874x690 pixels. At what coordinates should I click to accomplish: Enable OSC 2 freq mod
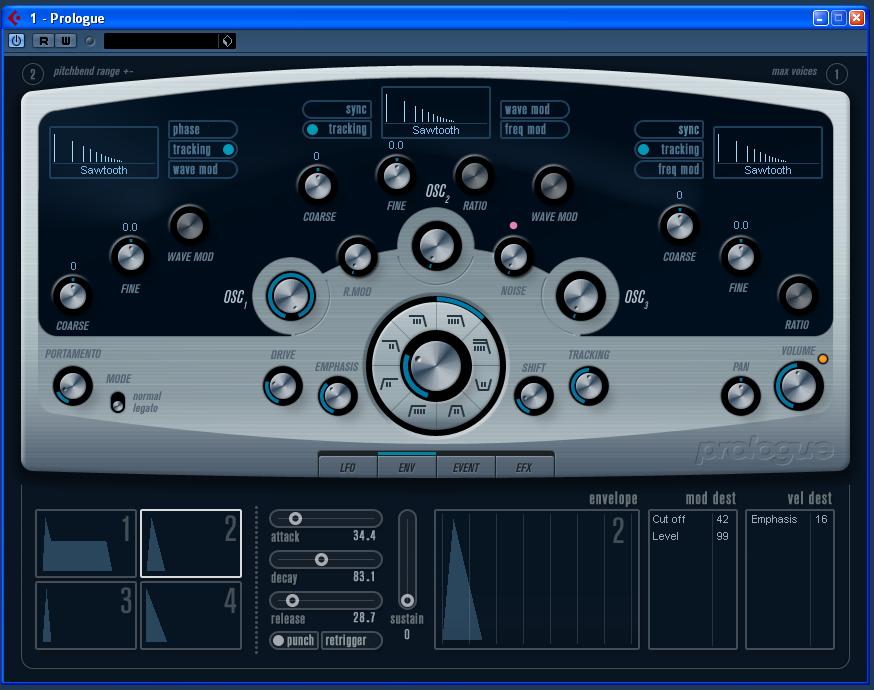[x=535, y=129]
